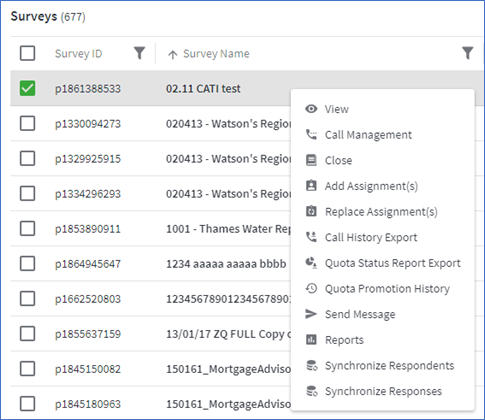
Task: Click the 13/01/17 ZQ FULL Copy survey
Action: click(x=228, y=334)
